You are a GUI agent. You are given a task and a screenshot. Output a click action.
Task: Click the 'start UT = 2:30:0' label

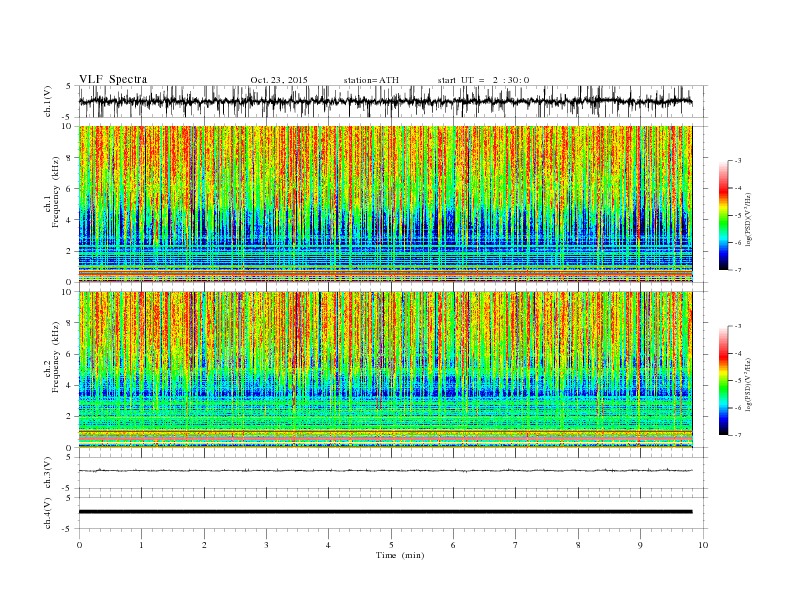(484, 80)
